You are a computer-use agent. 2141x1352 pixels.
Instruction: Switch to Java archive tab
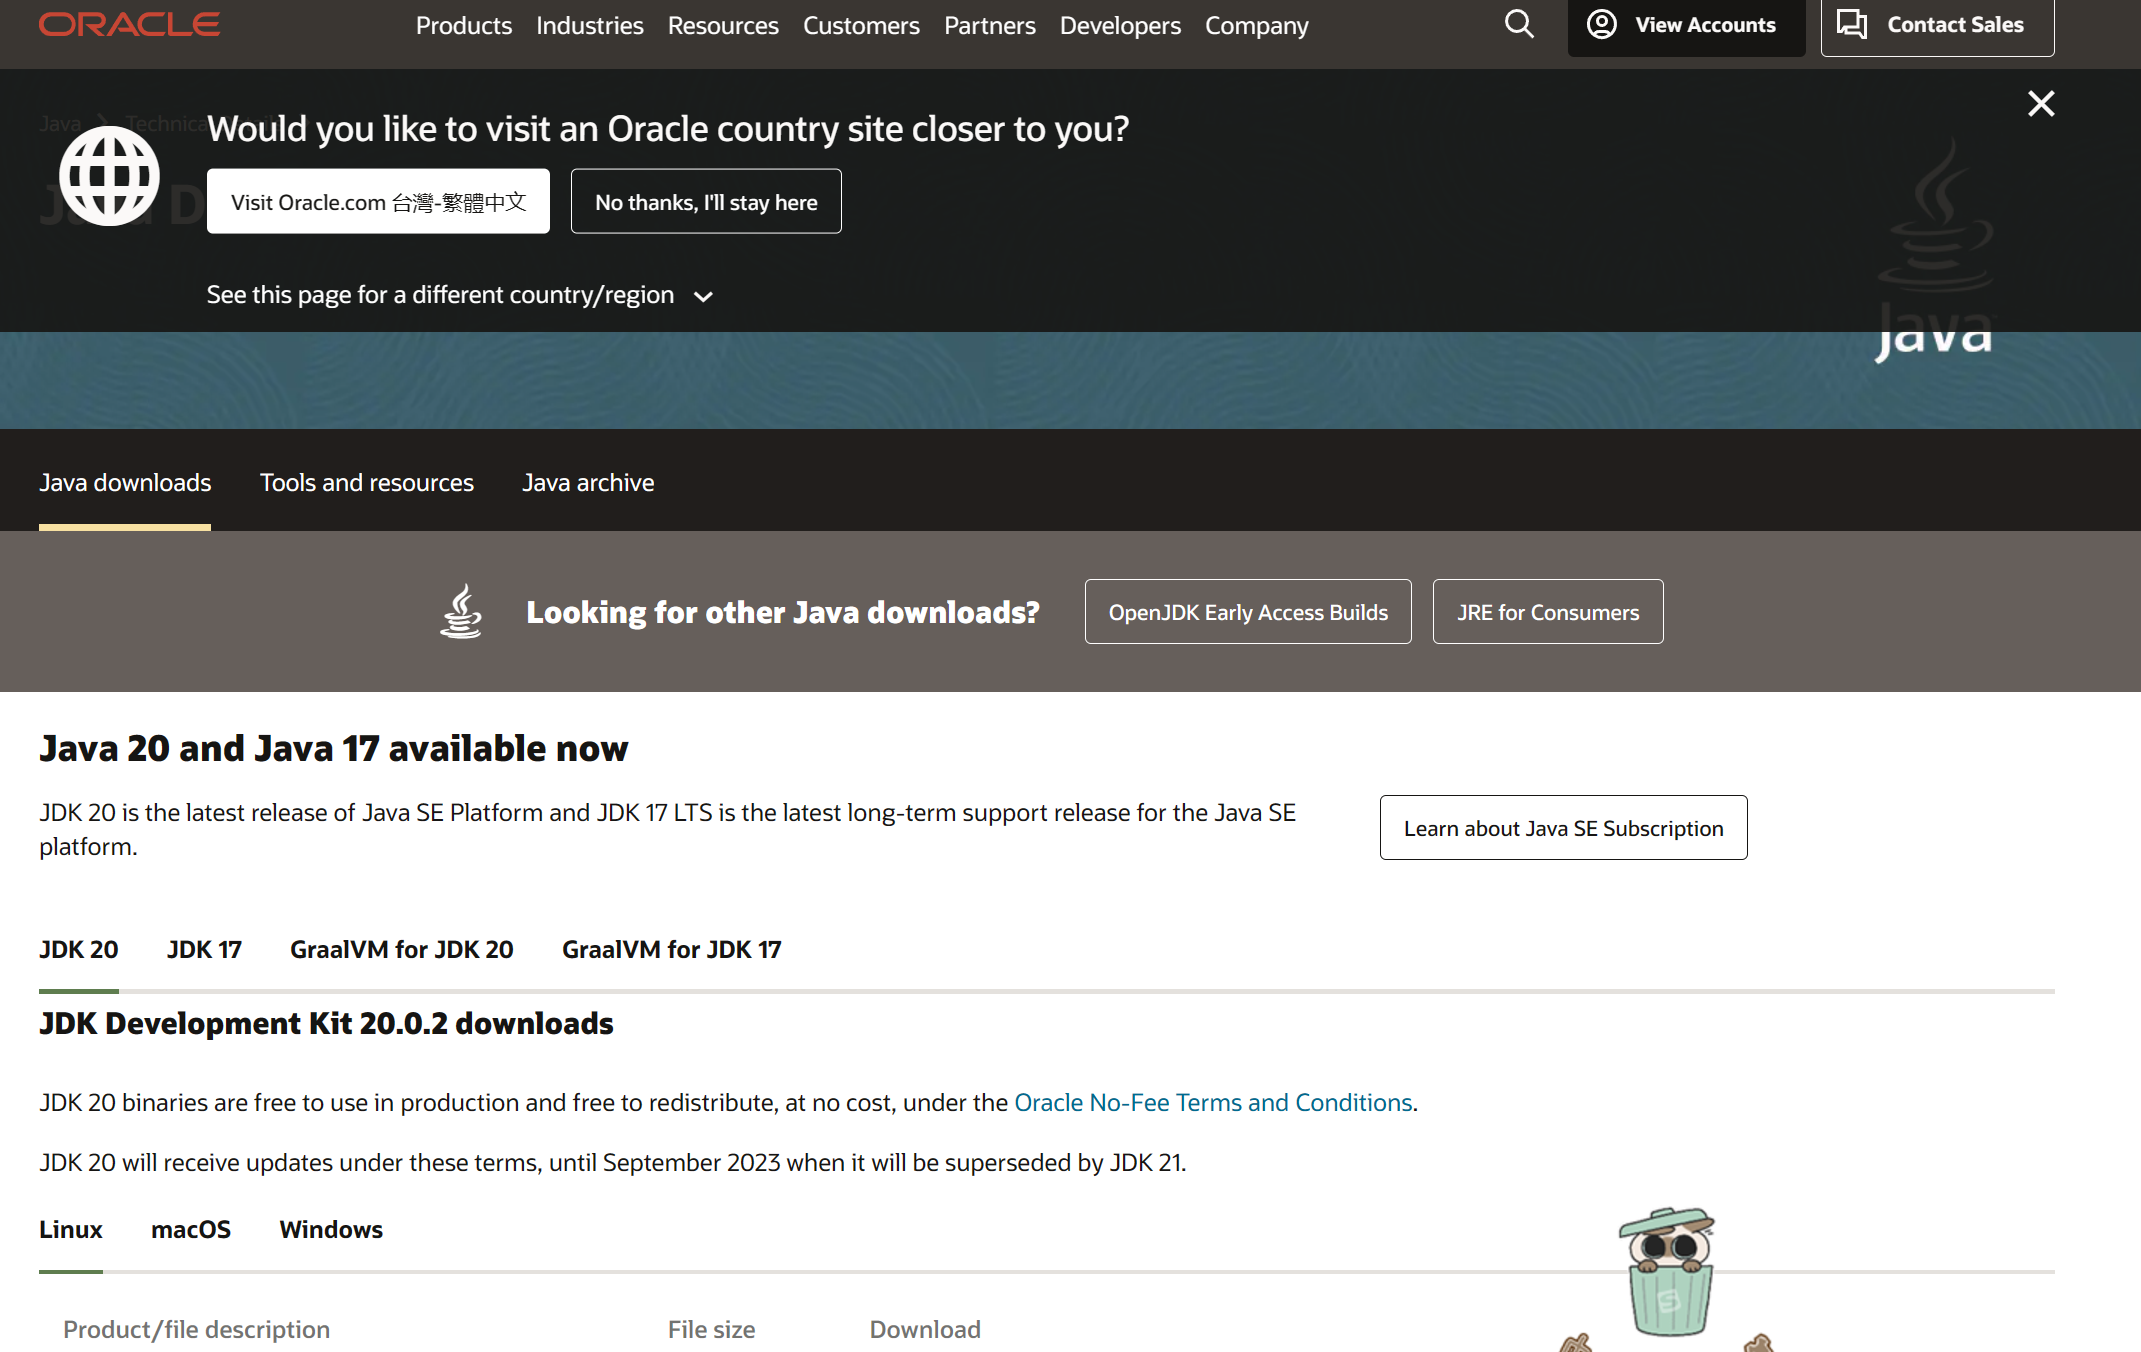(x=588, y=483)
